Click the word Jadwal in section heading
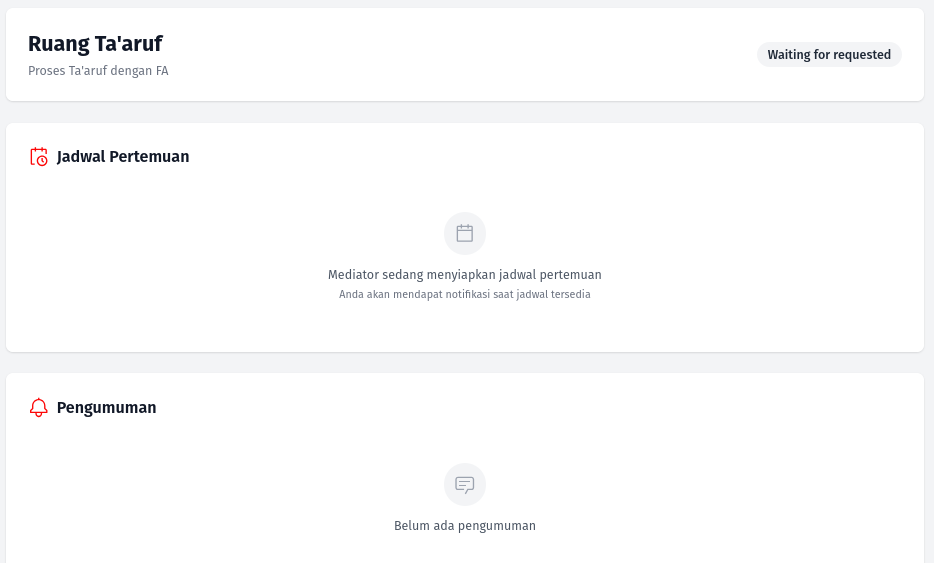Image resolution: width=934 pixels, height=563 pixels. 81,157
